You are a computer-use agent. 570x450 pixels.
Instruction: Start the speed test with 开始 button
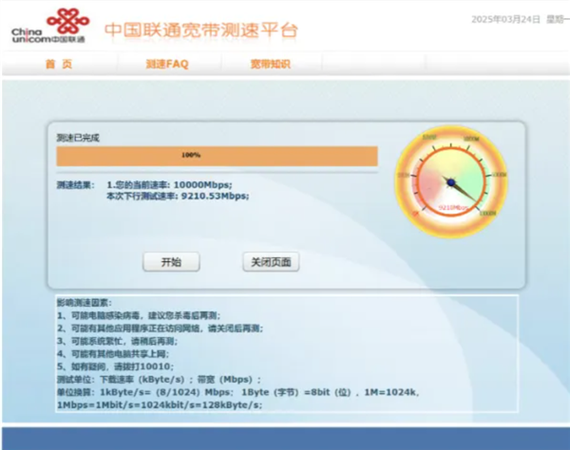click(x=171, y=262)
